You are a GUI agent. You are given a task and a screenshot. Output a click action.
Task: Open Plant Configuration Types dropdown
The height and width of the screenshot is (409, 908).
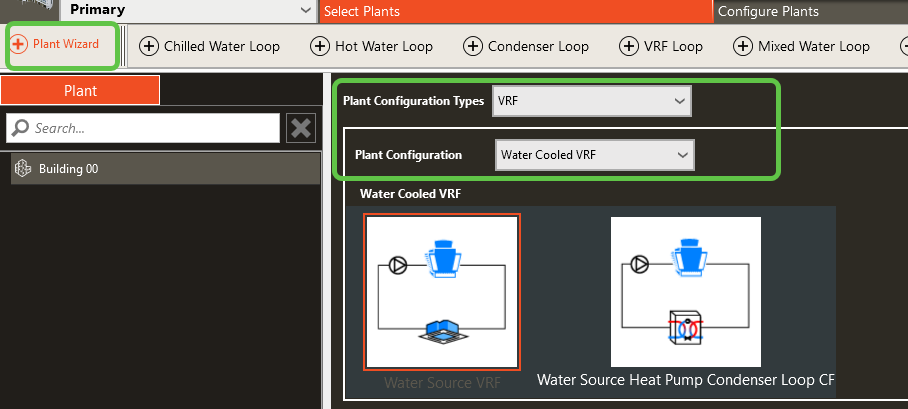pos(592,101)
